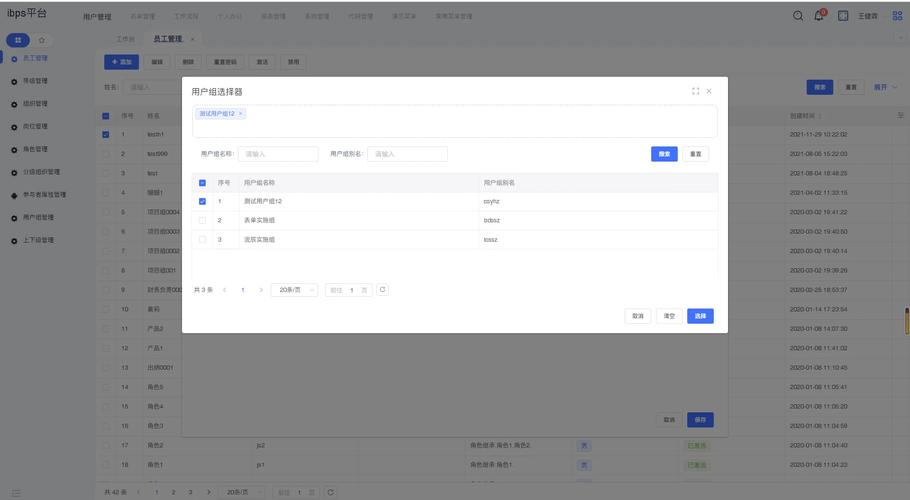Viewport: 910px width, 500px height.
Task: Focus the 姓名 search input
Action: point(153,87)
